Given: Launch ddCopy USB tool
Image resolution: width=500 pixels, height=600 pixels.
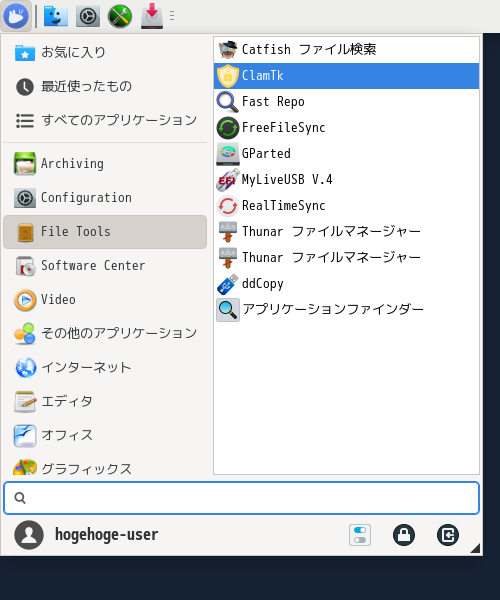Looking at the screenshot, I should click(346, 284).
